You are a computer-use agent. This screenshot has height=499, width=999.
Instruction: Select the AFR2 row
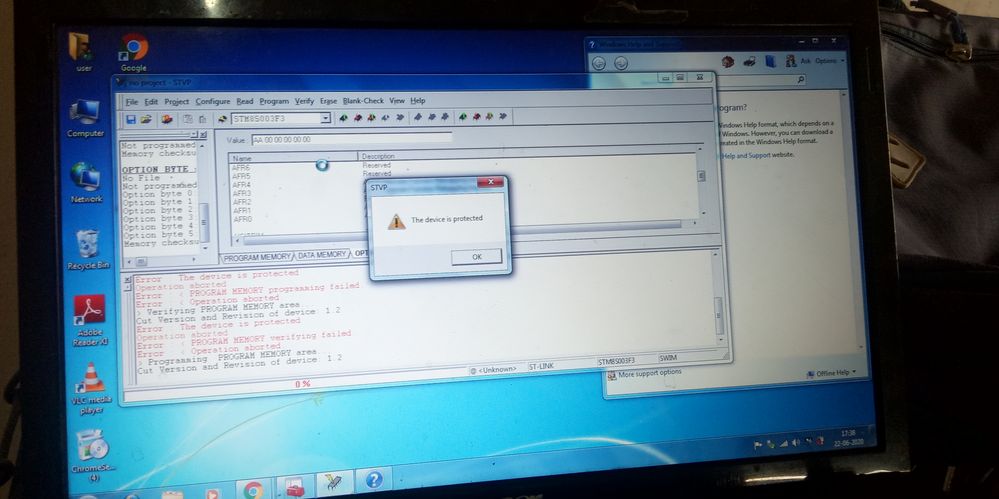click(242, 202)
